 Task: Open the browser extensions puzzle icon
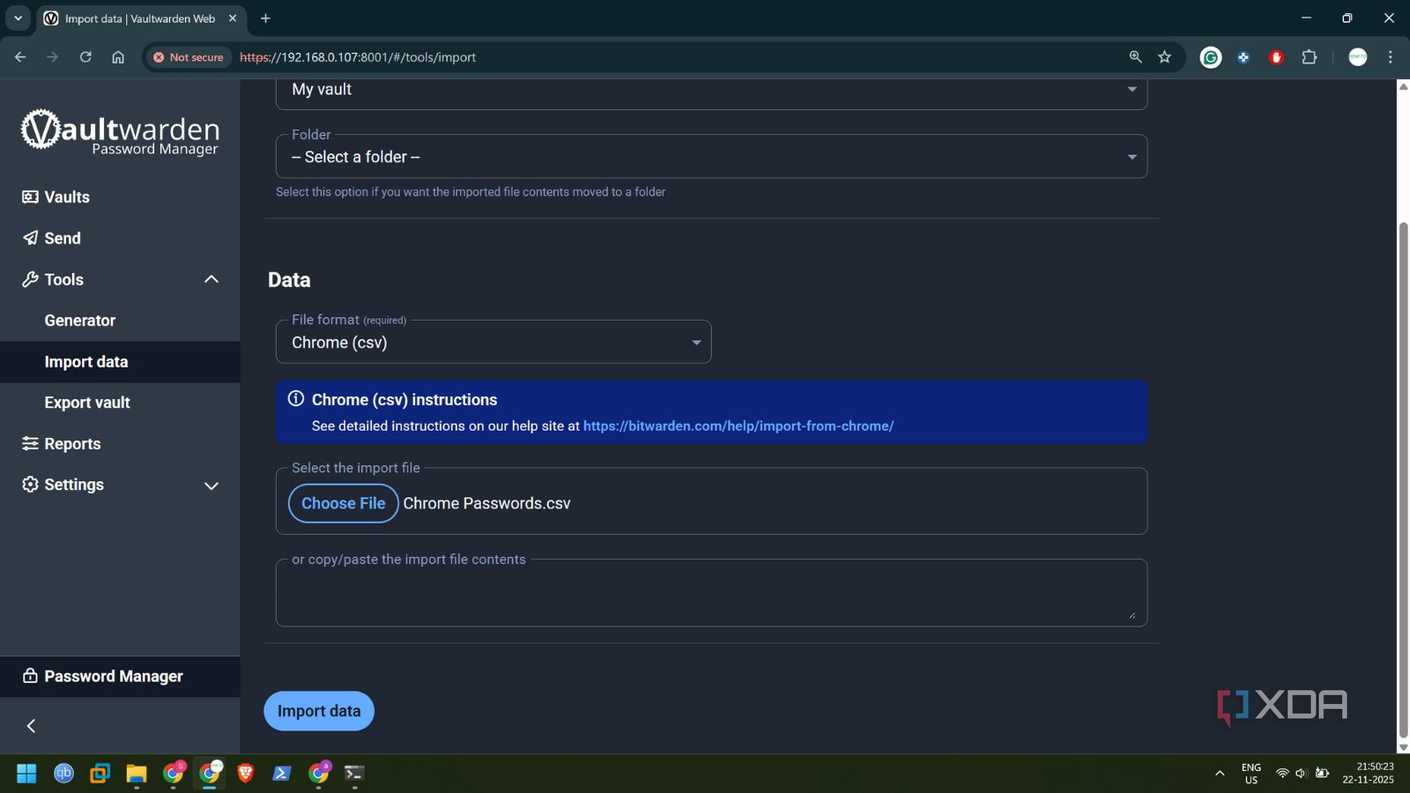[x=1309, y=57]
